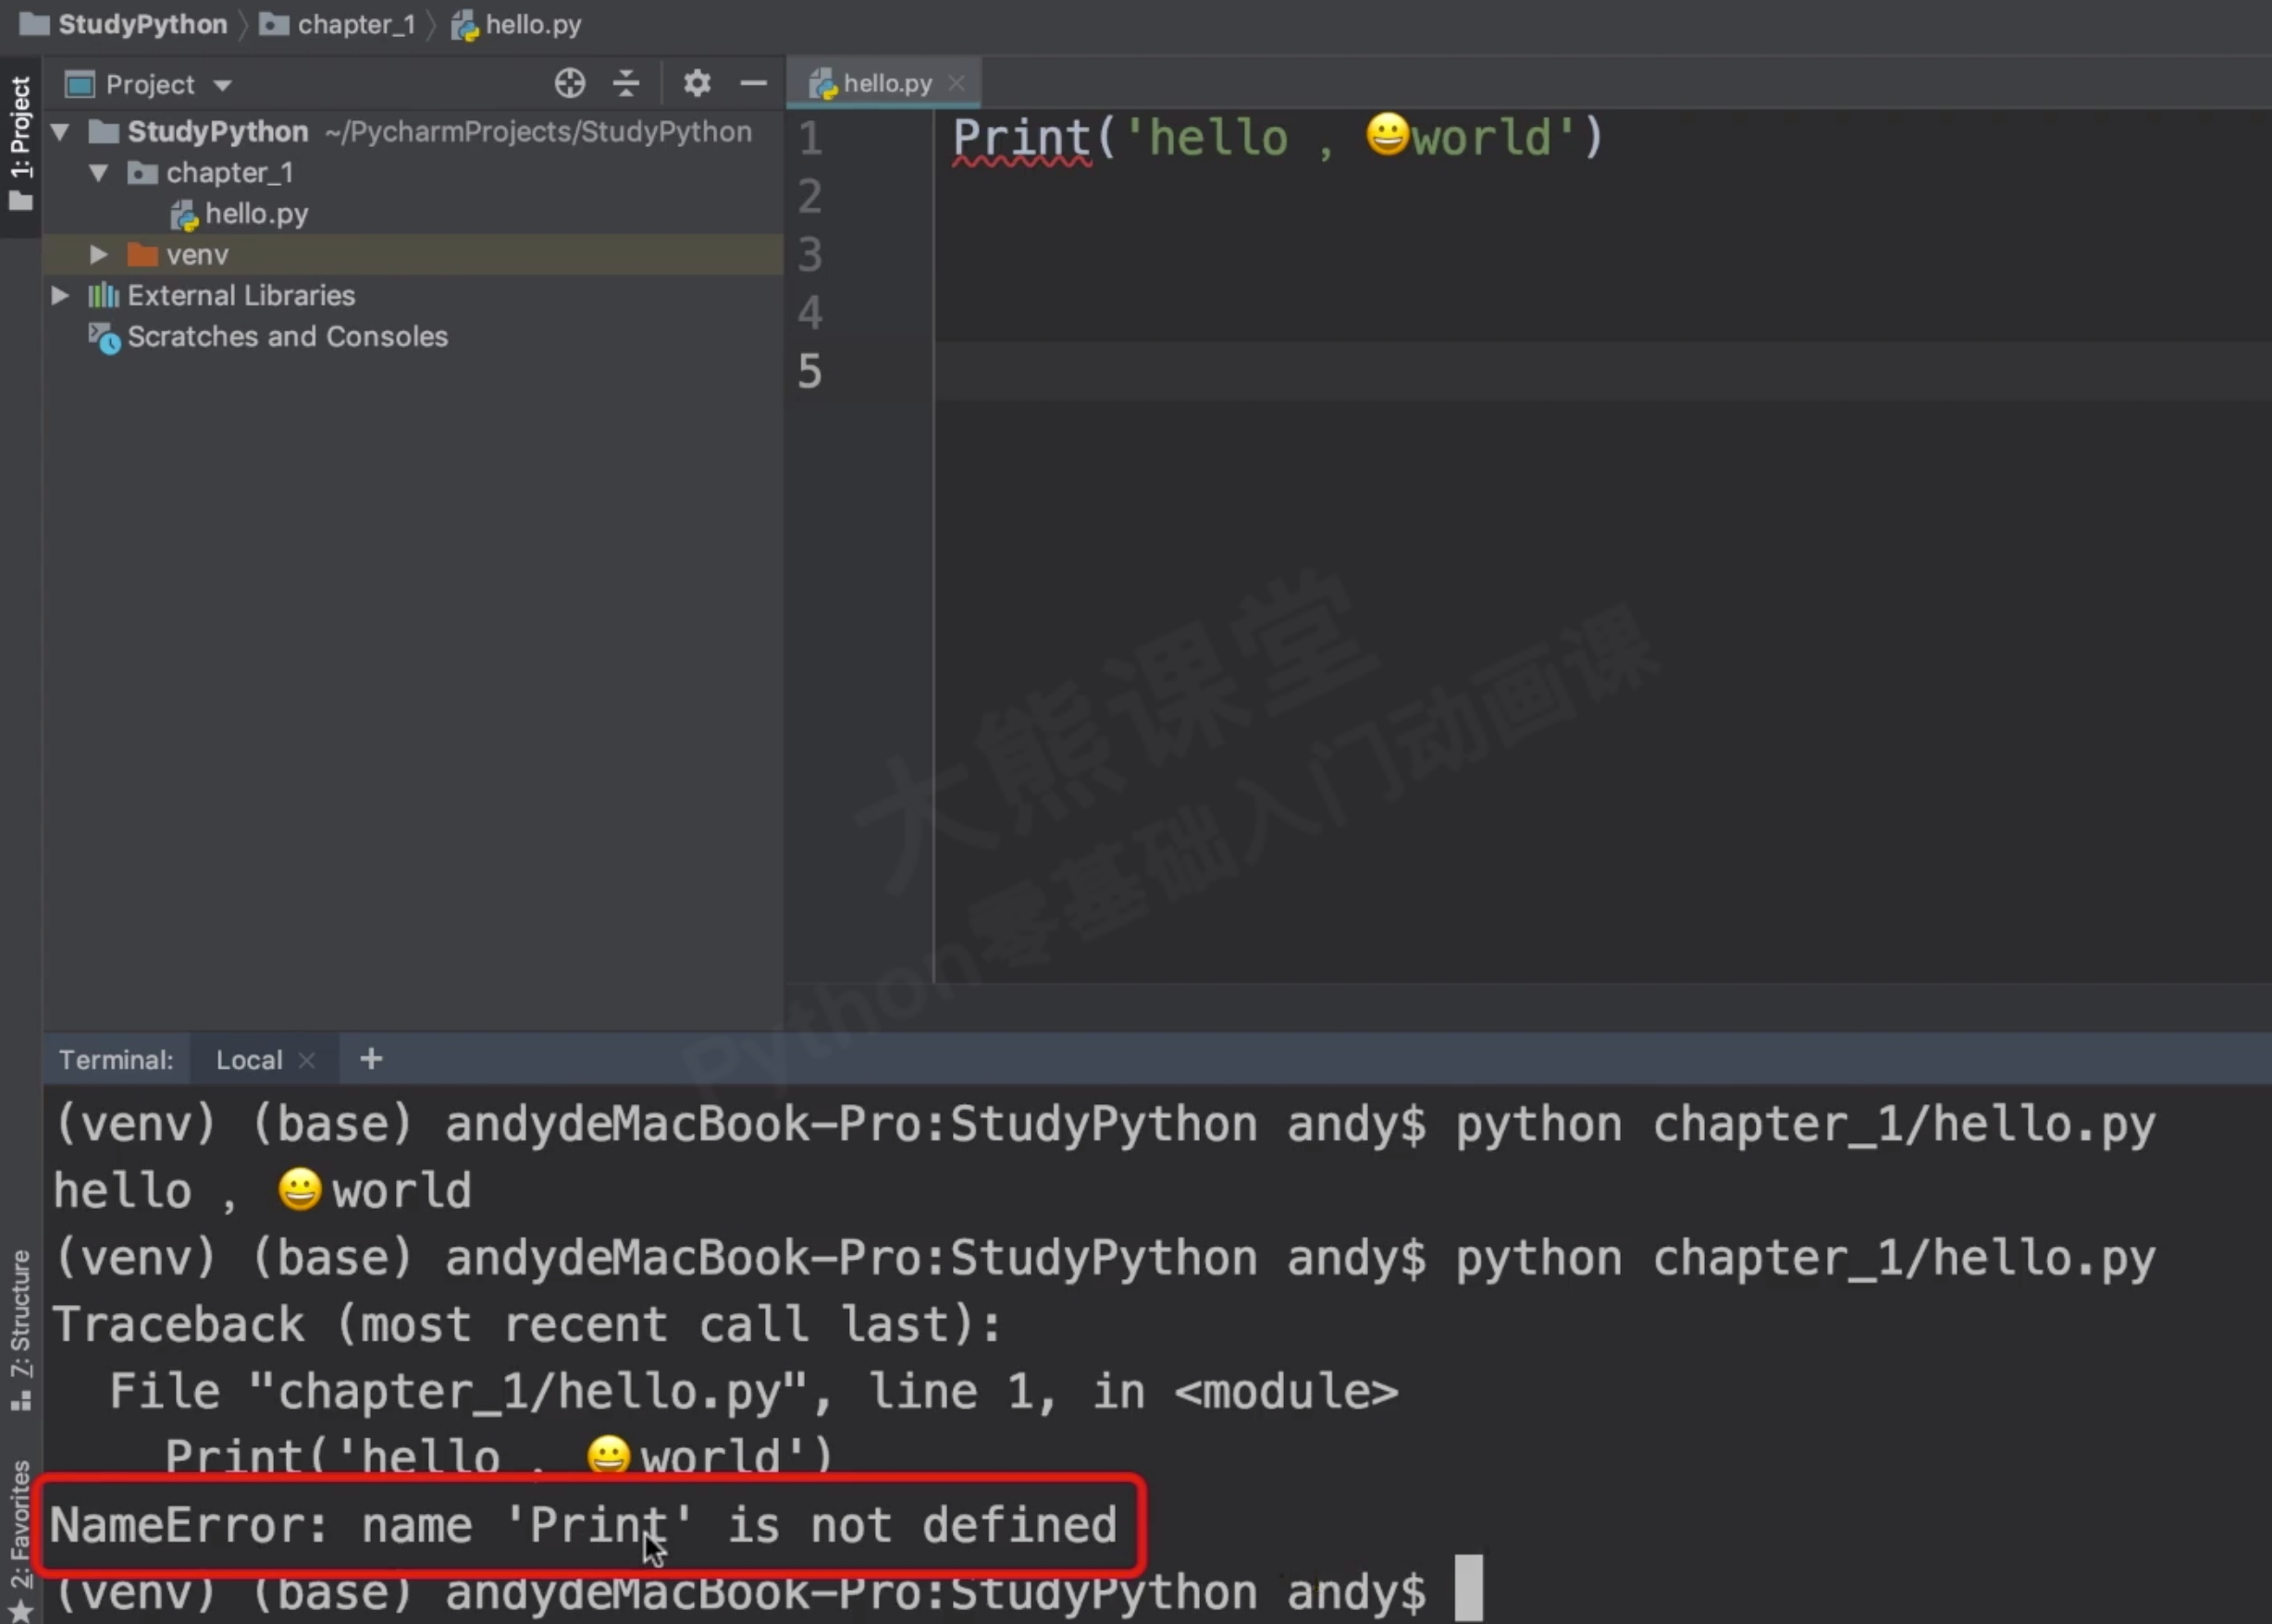Collapse the chapter_1 folder
Viewport: 2272px width, 1624px height.
point(98,172)
